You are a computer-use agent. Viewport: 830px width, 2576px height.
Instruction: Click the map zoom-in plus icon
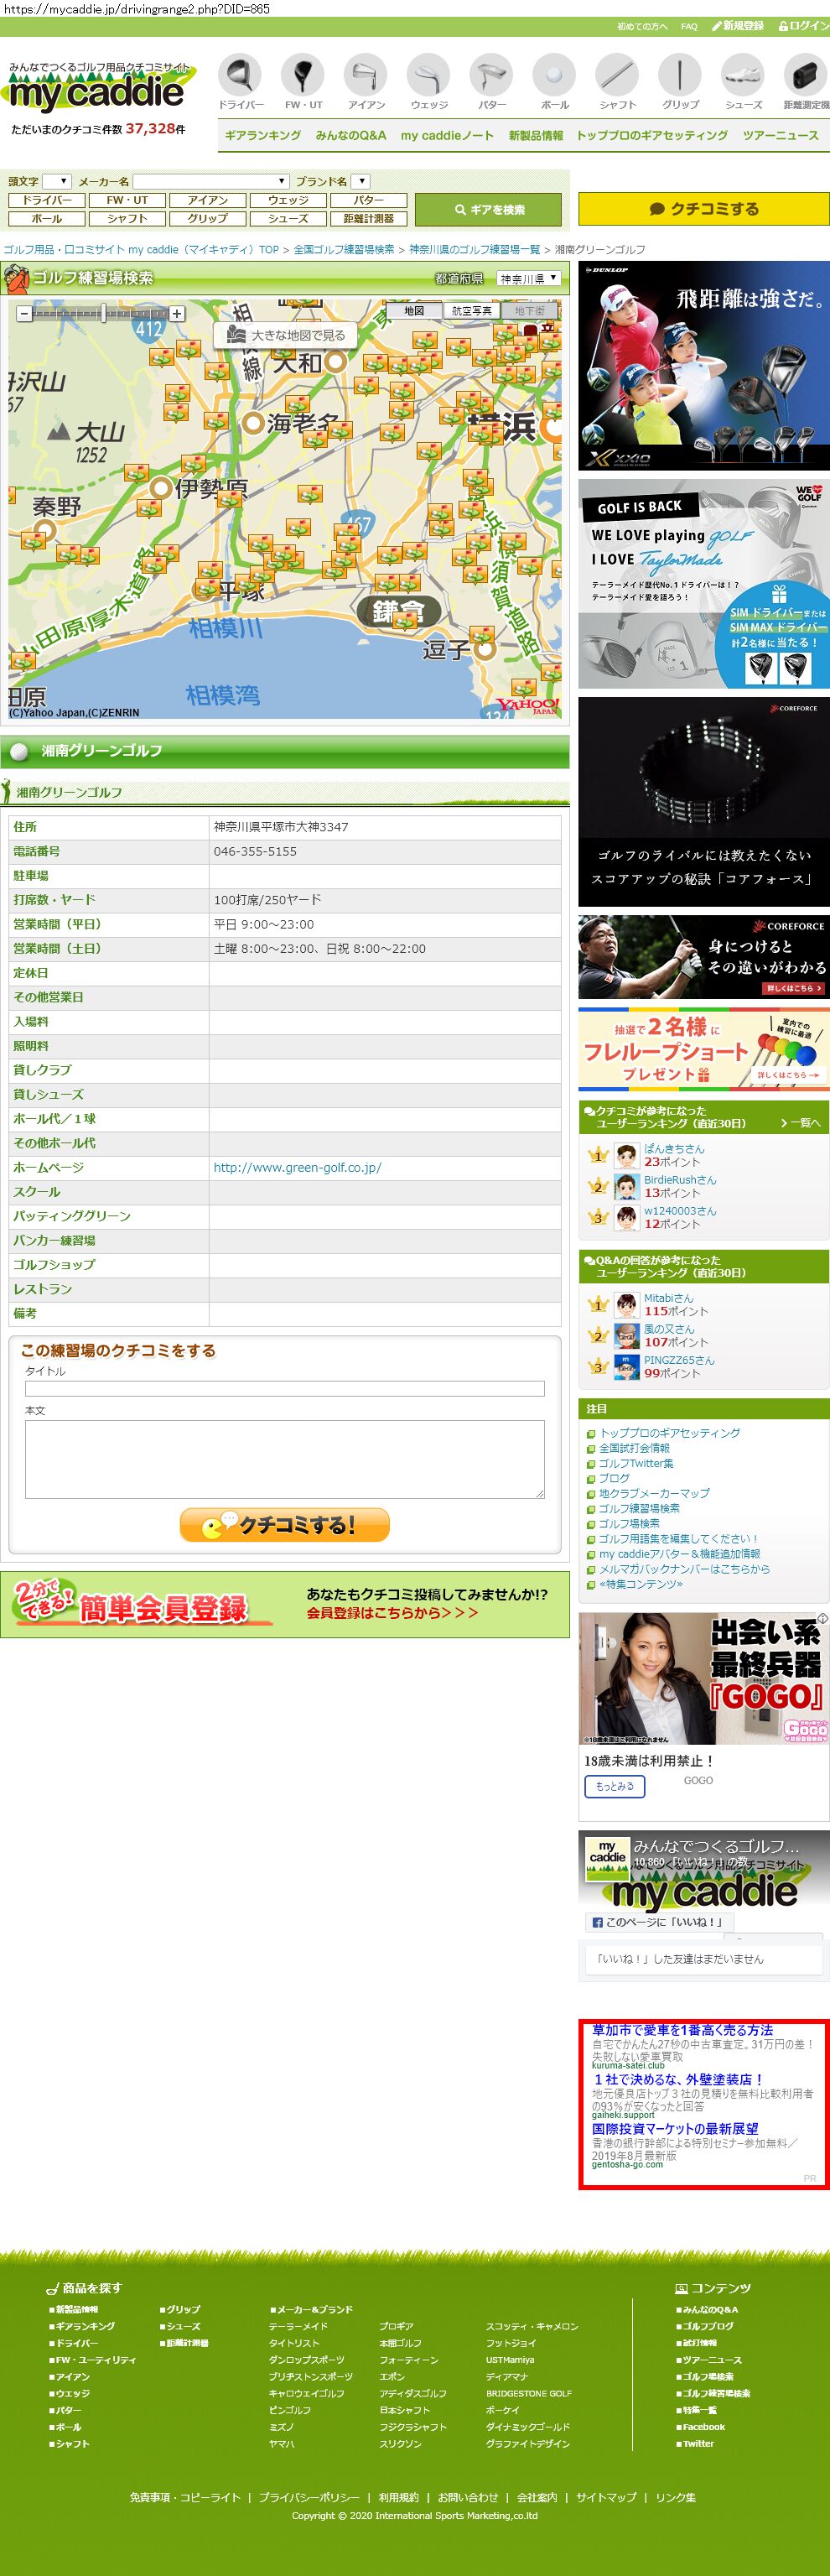tap(177, 314)
